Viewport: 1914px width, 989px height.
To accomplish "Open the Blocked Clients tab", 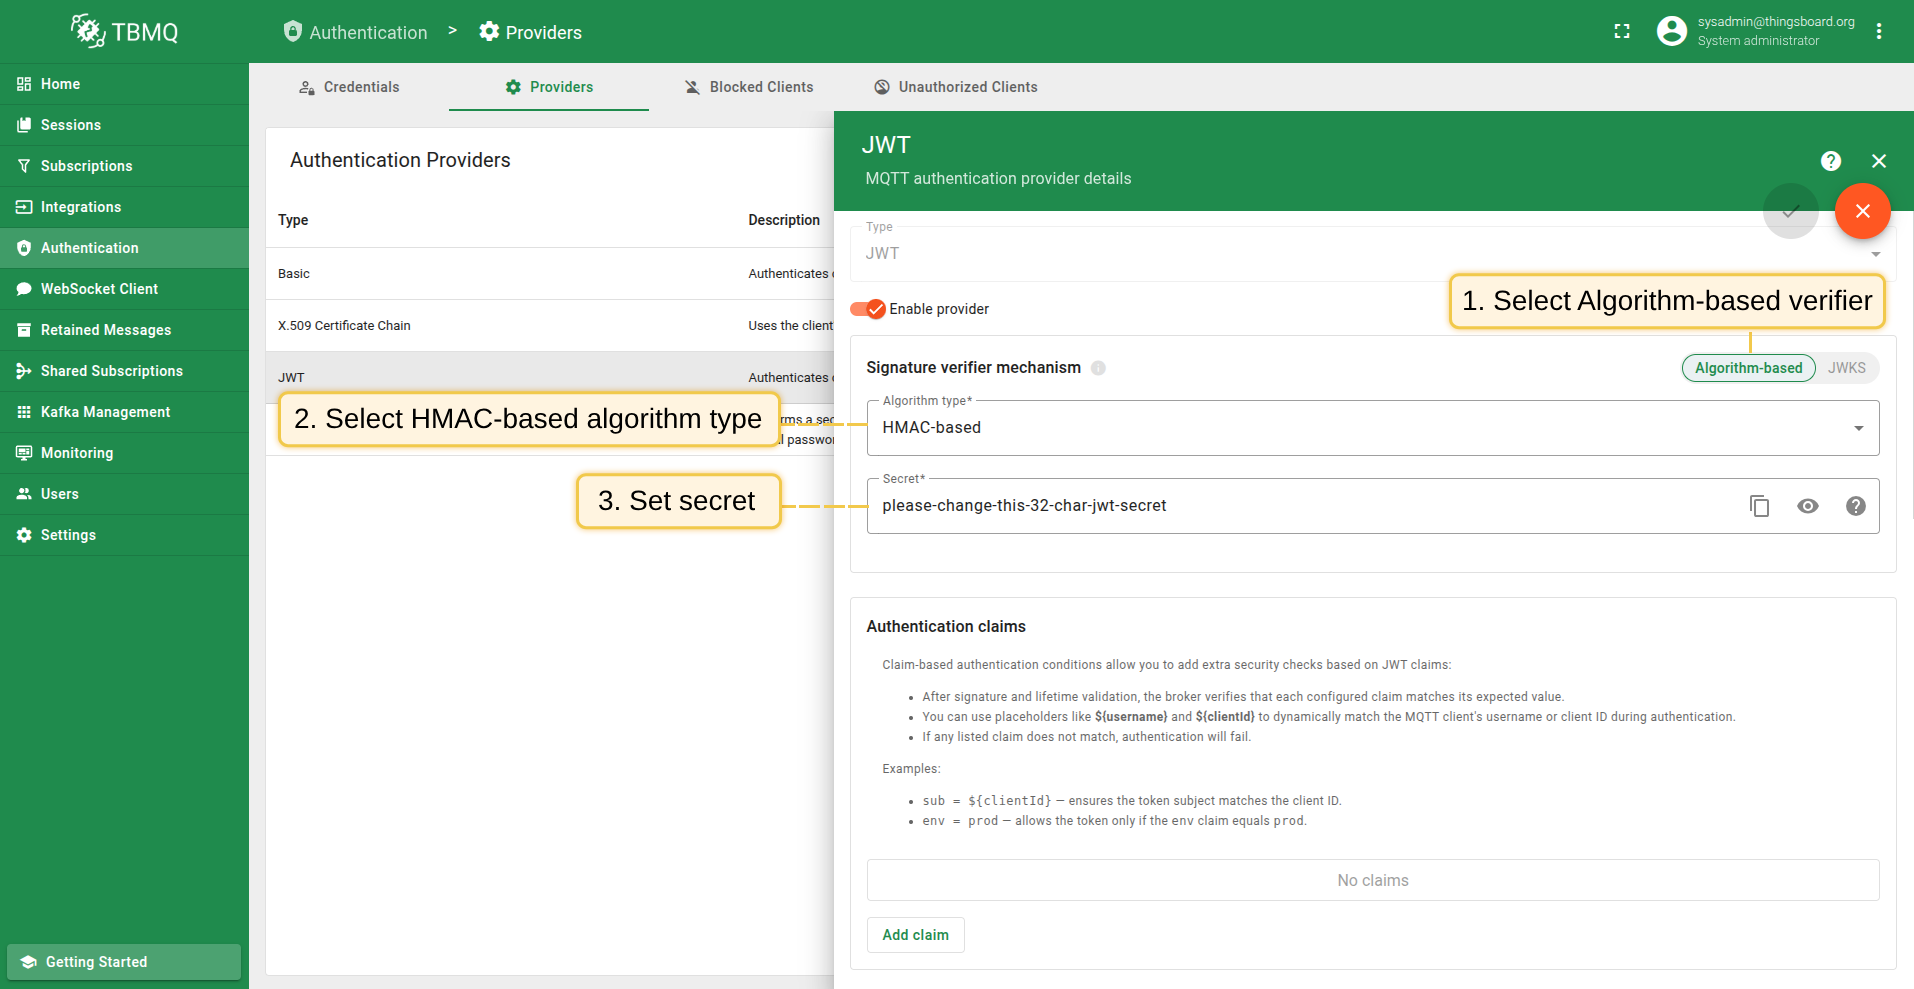I will coord(749,87).
